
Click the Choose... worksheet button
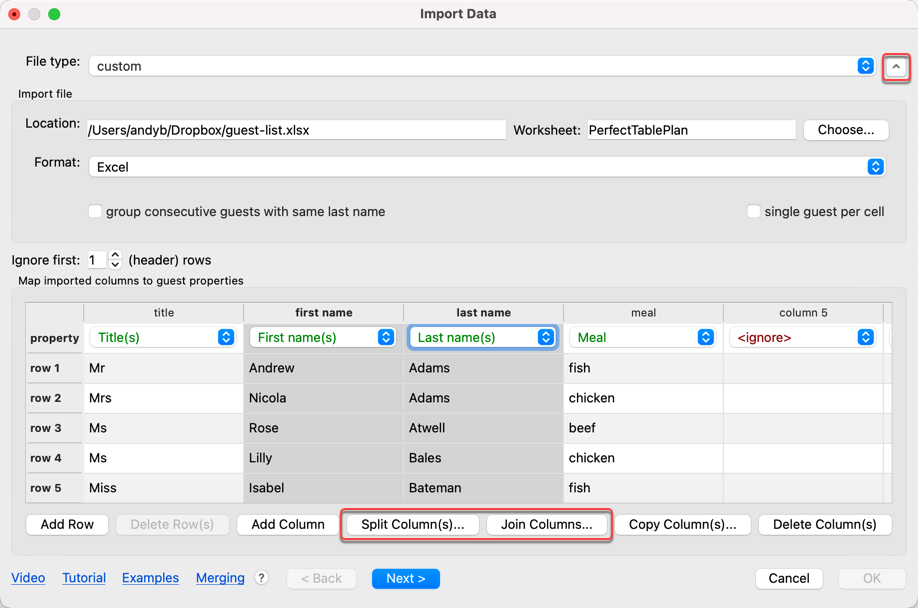point(845,130)
